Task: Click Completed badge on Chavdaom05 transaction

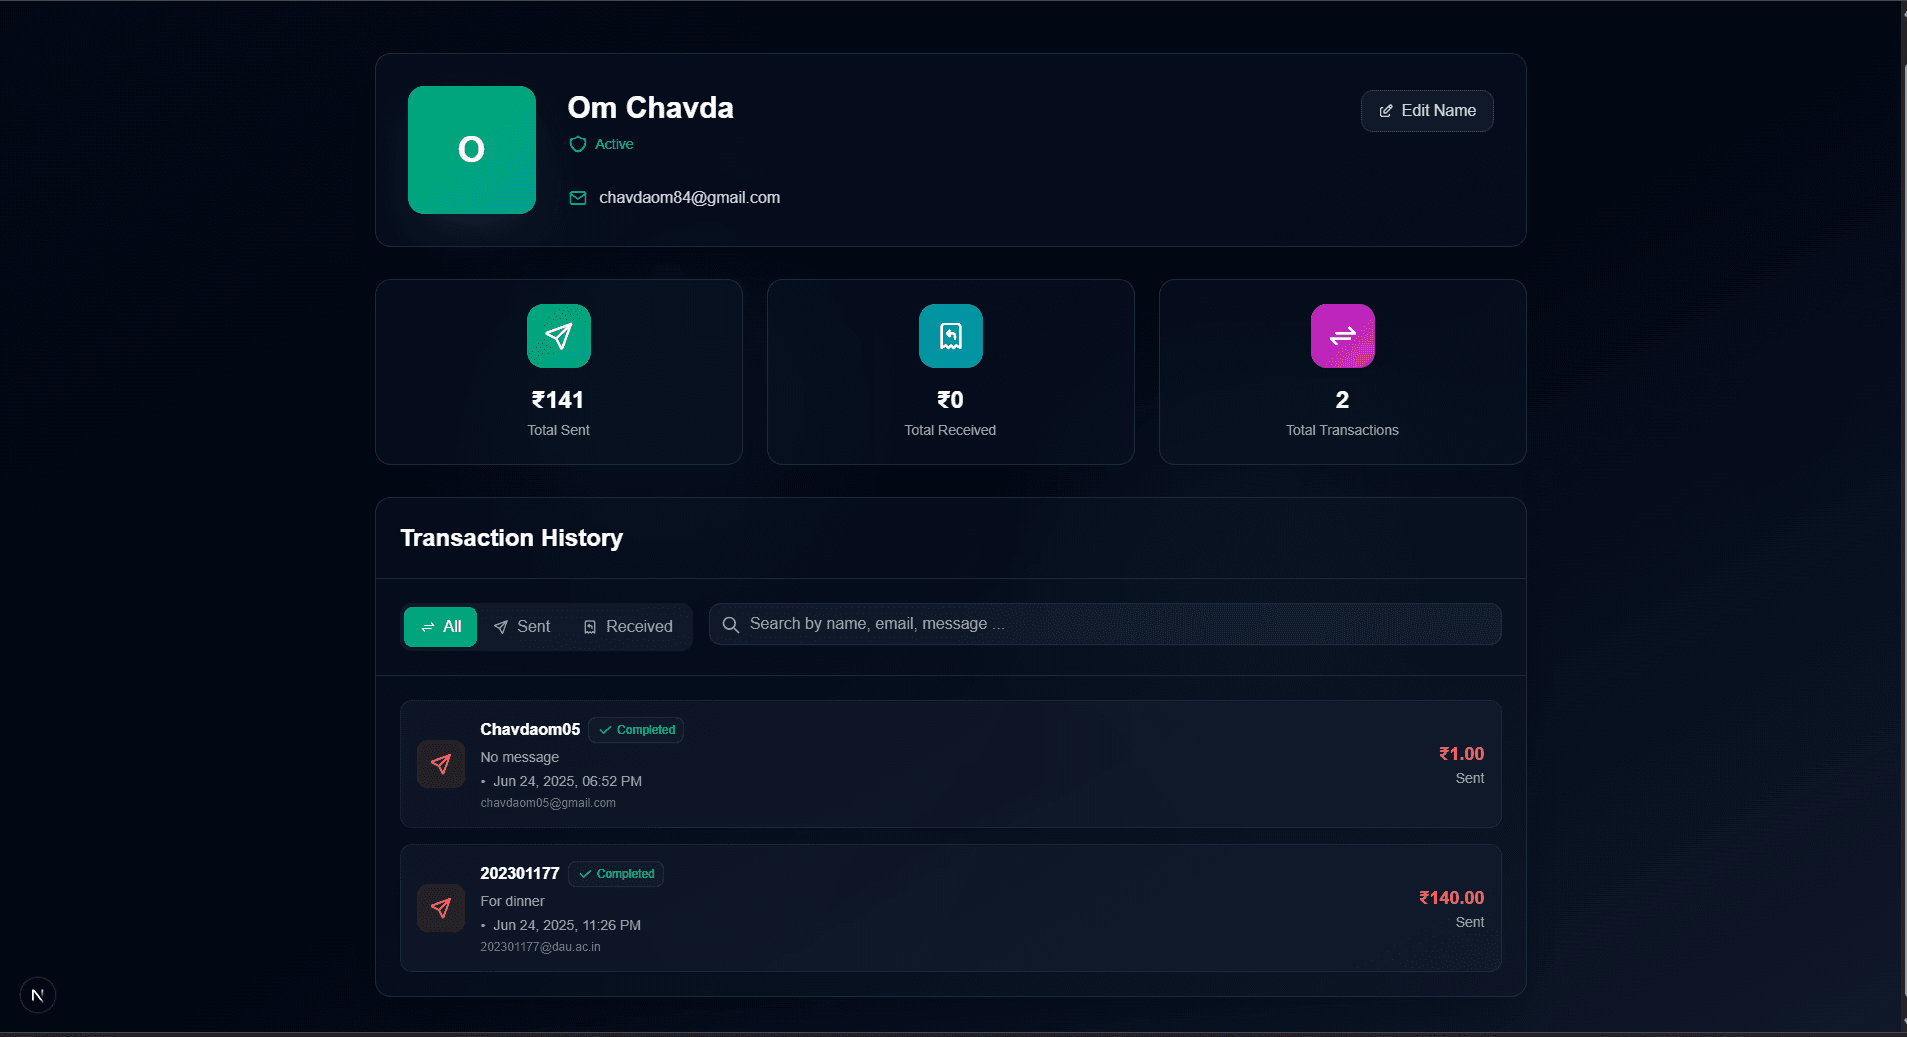Action: pyautogui.click(x=636, y=730)
